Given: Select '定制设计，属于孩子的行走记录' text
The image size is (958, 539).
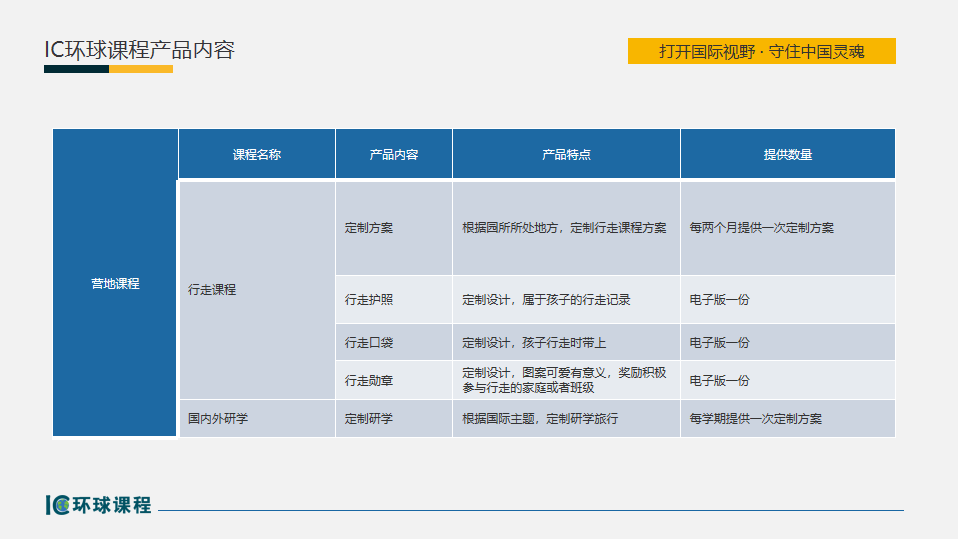Looking at the screenshot, I should [x=546, y=299].
